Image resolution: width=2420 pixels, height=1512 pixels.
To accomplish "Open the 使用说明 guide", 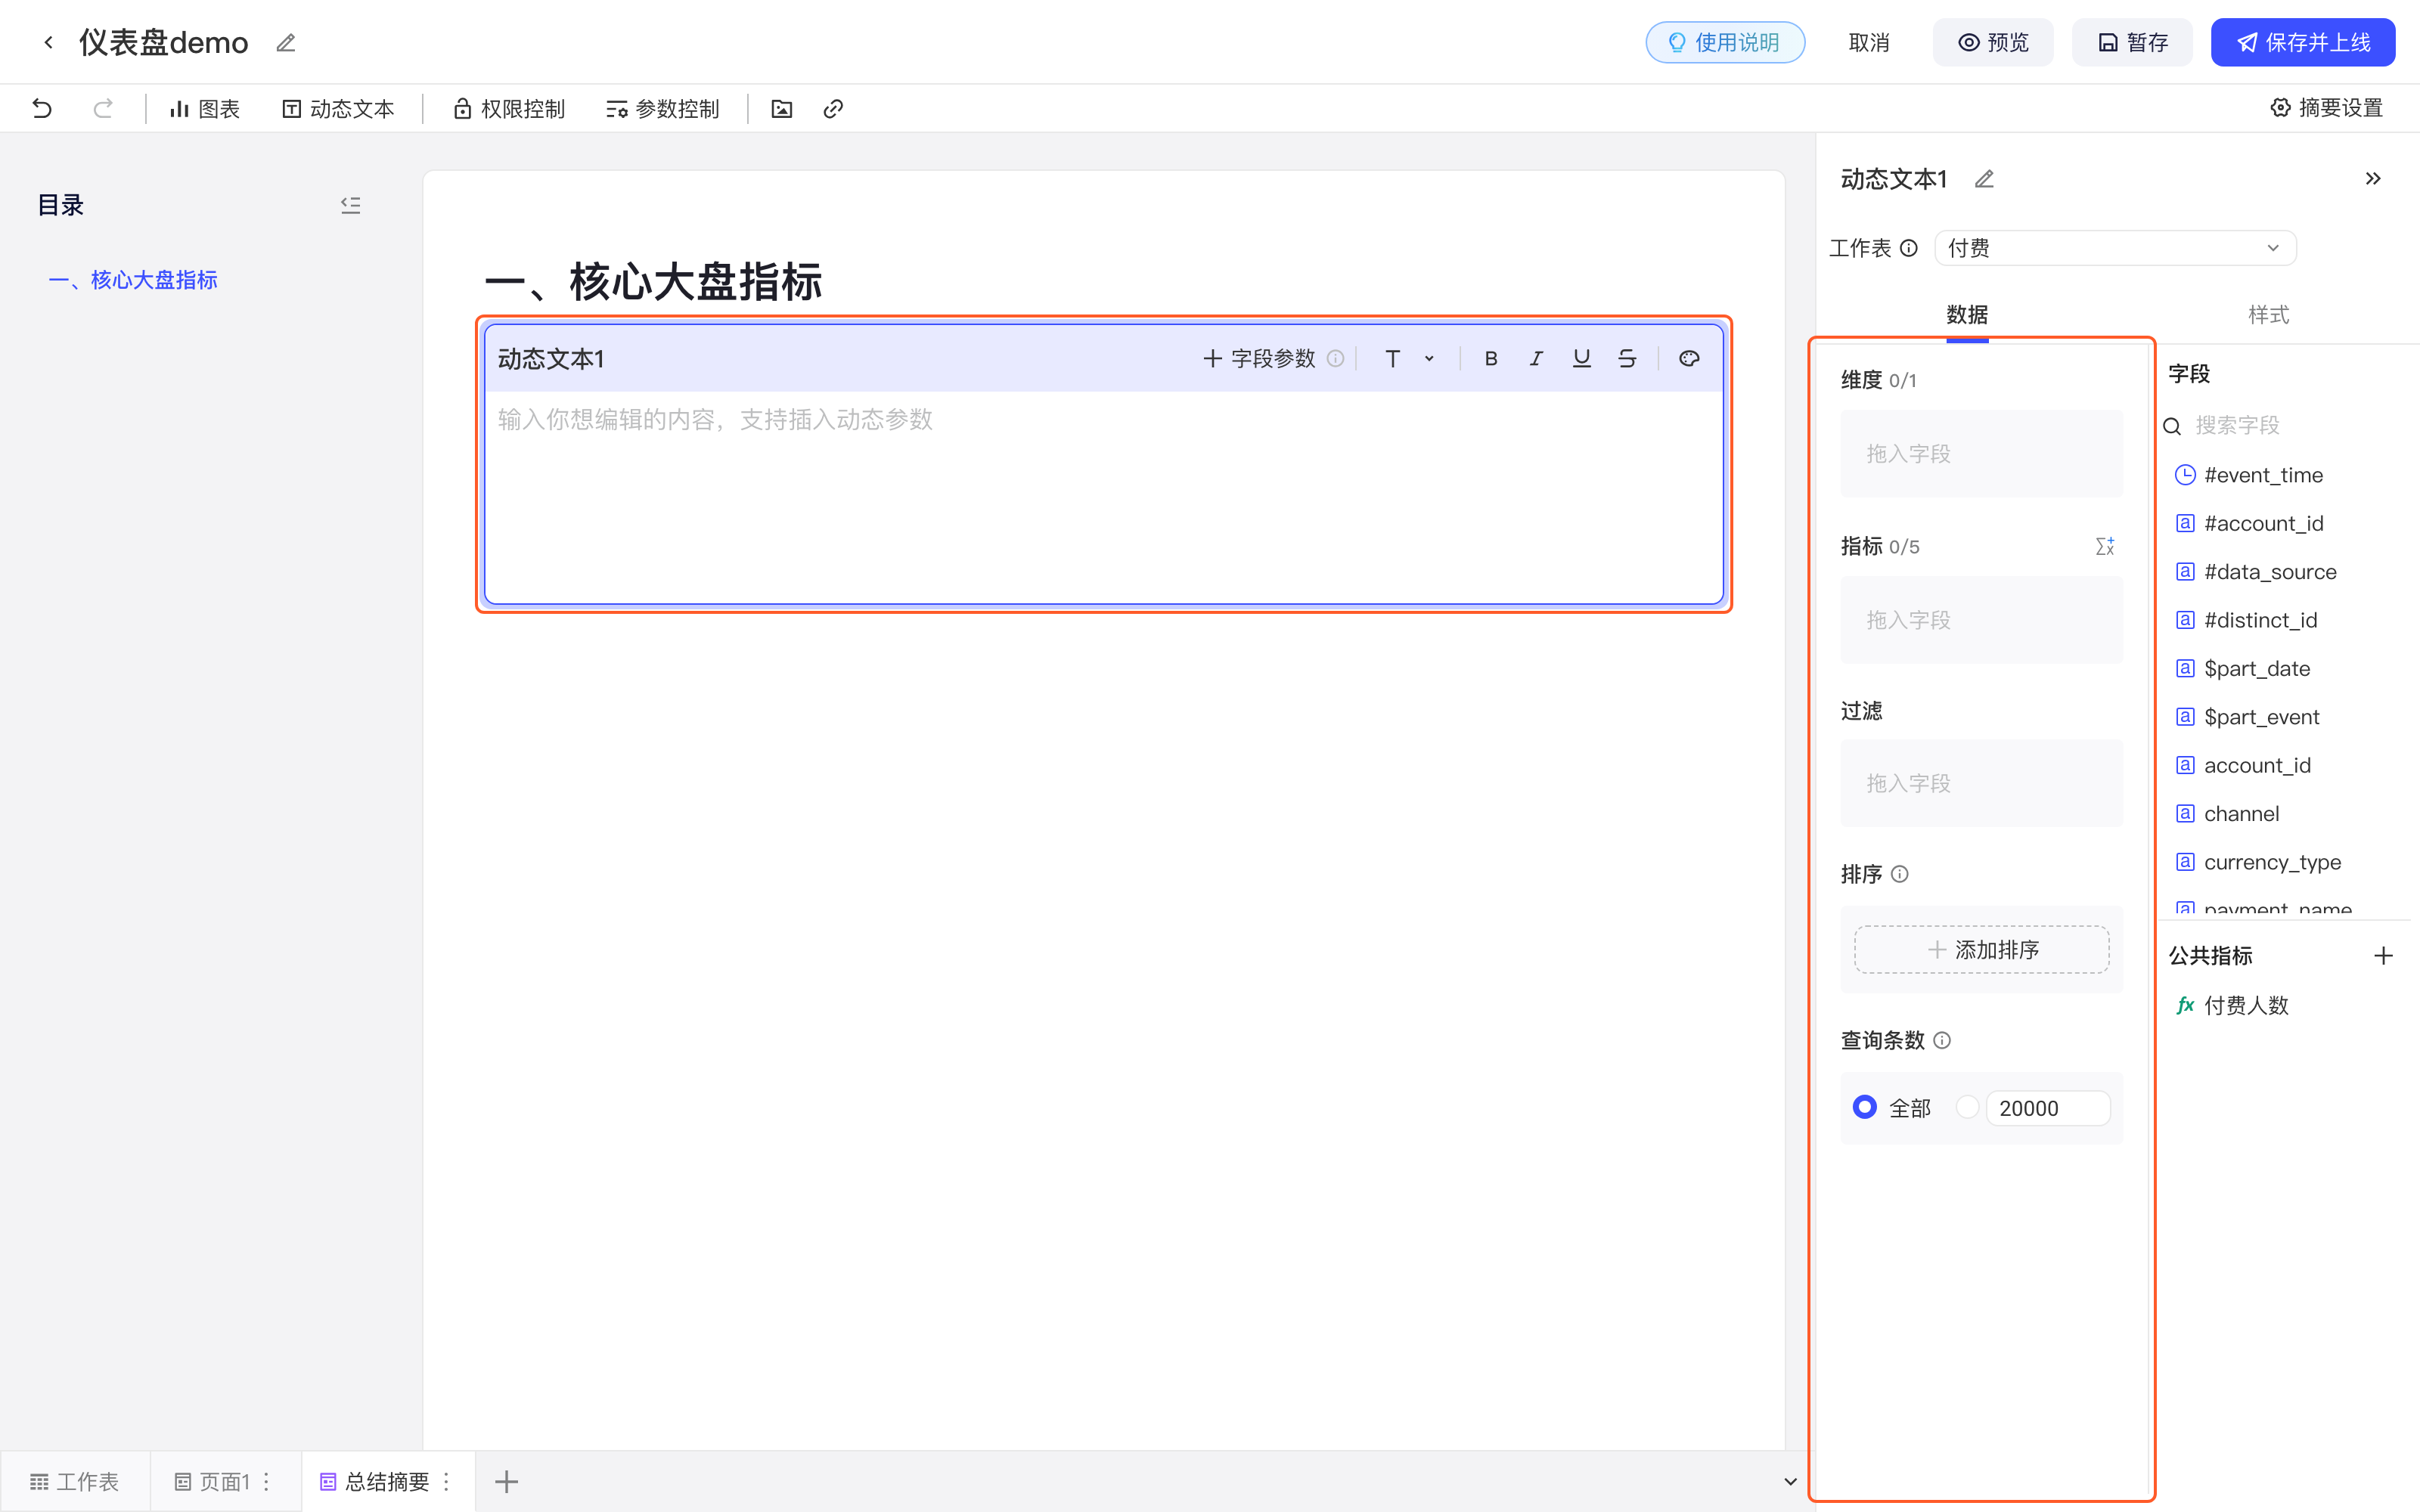I will pos(1725,42).
